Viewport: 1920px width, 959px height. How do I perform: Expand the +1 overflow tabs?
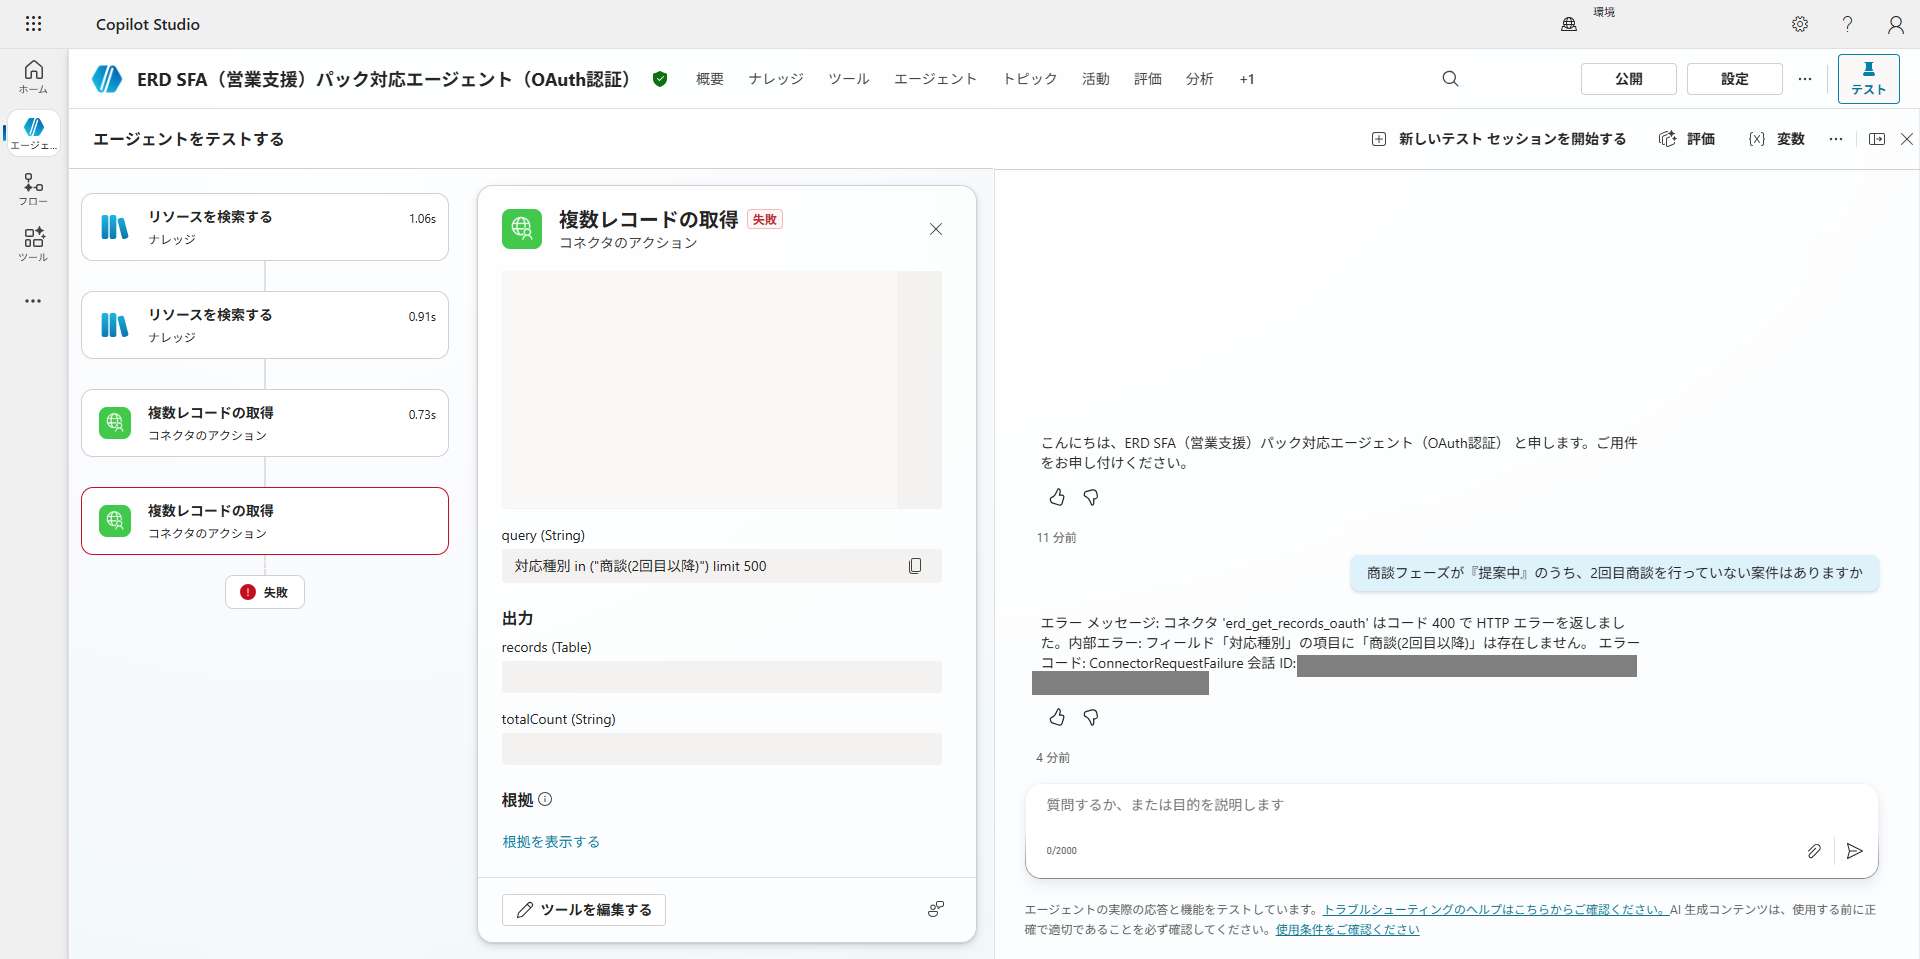1247,79
